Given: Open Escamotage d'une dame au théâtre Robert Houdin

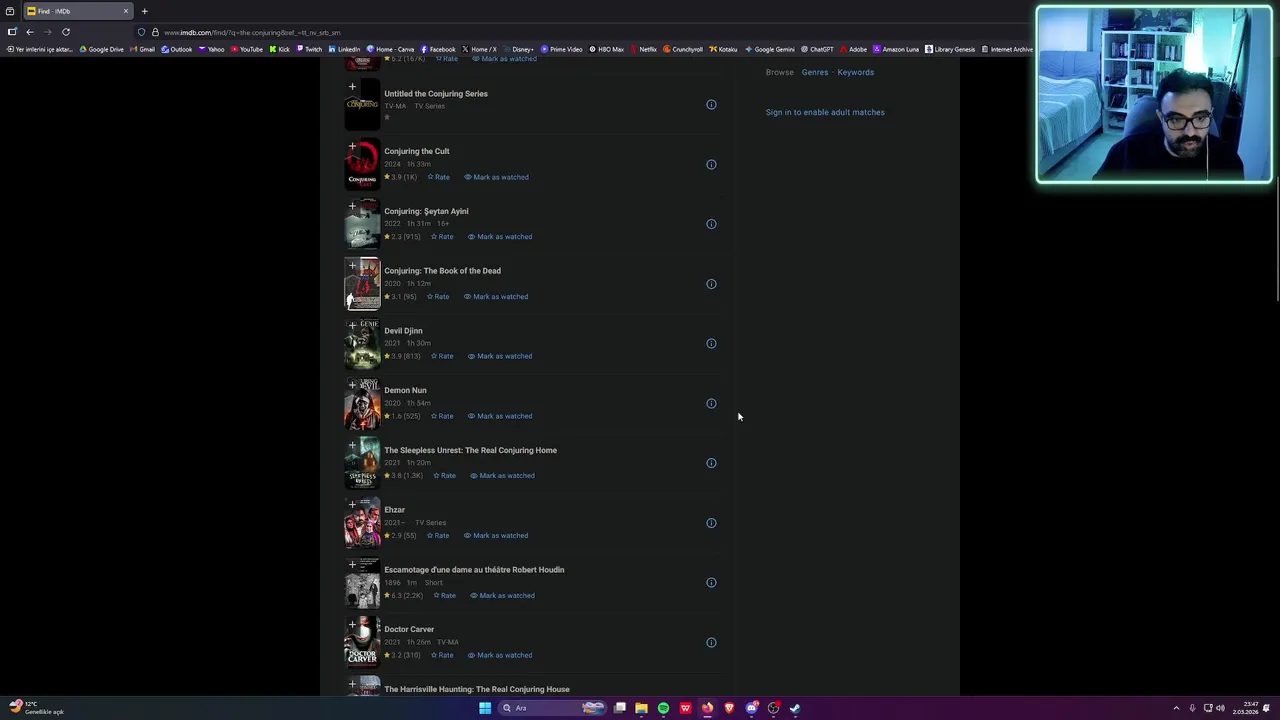Looking at the screenshot, I should point(474,570).
